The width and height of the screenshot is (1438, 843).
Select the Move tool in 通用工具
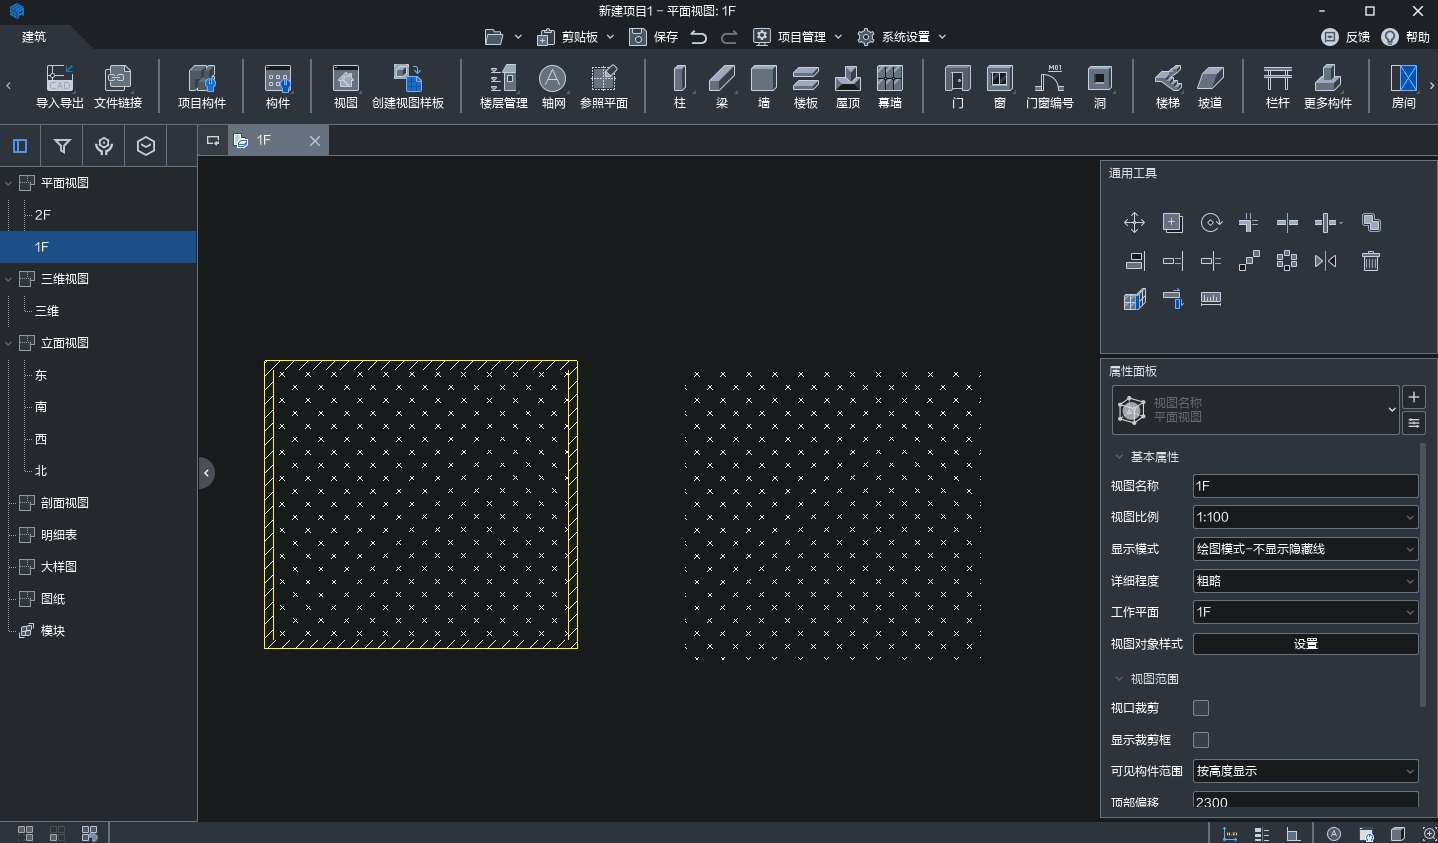tap(1134, 222)
